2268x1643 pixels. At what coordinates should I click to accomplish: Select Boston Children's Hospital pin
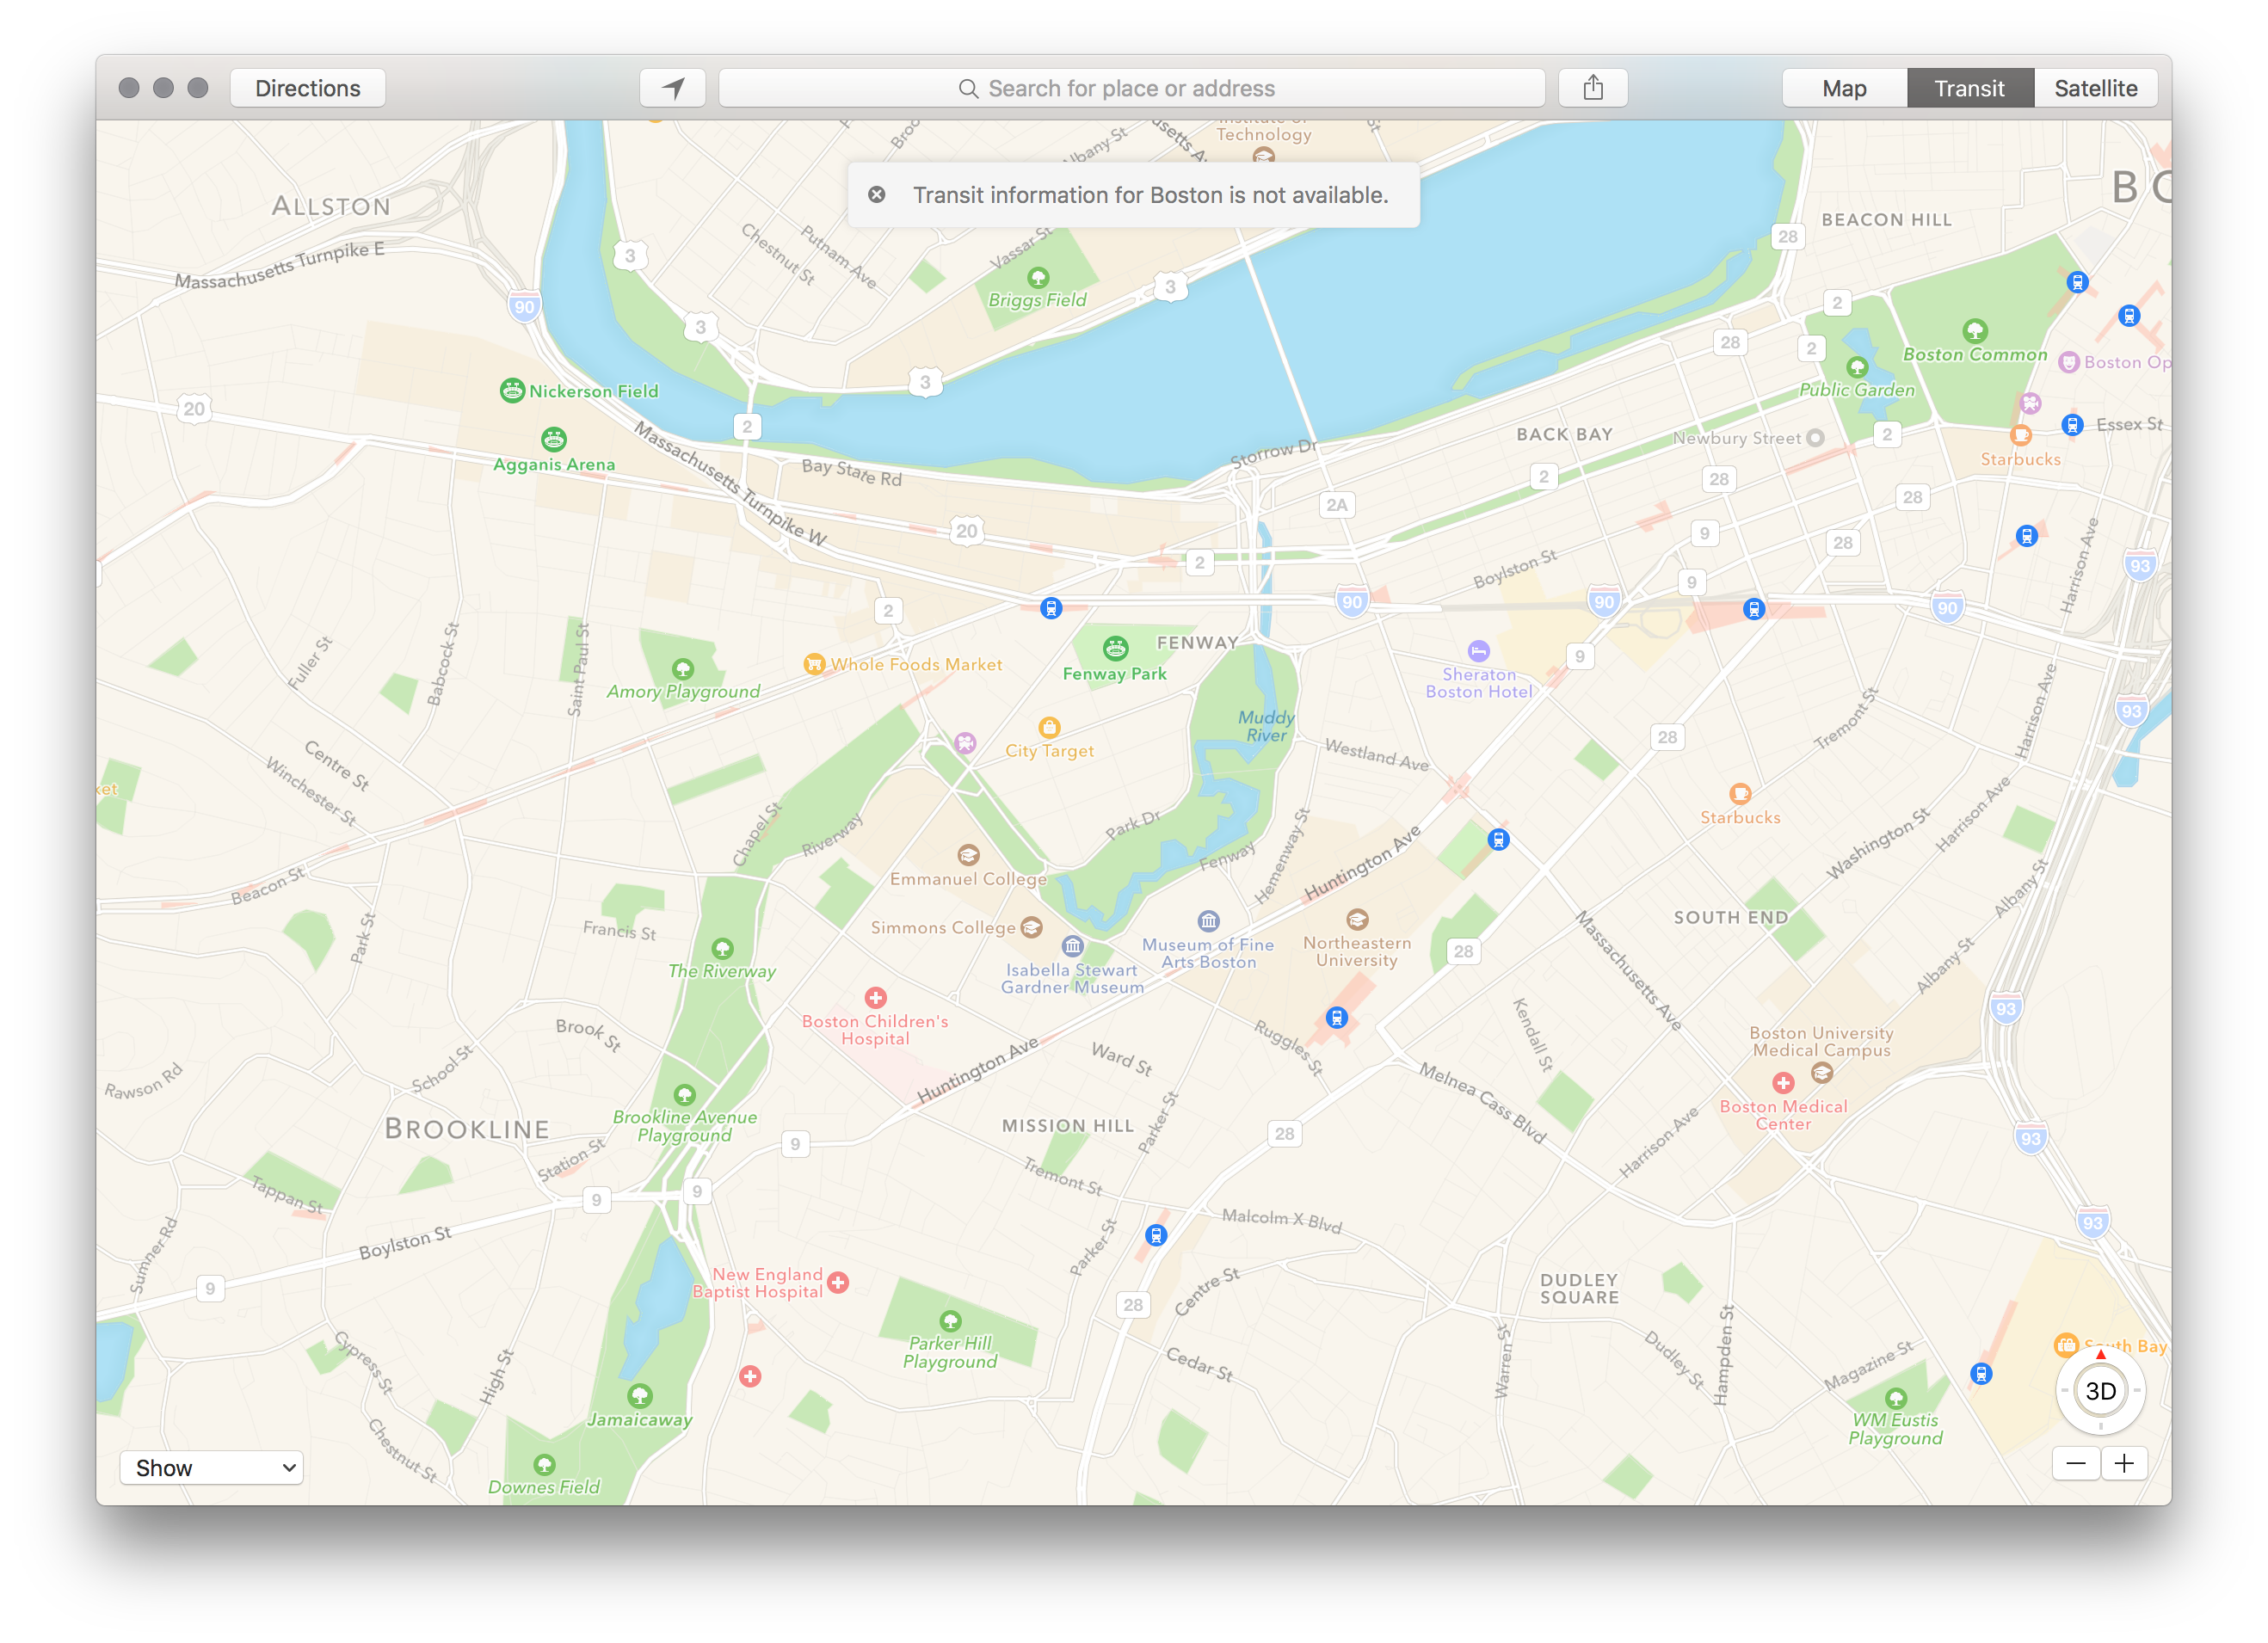tap(876, 997)
